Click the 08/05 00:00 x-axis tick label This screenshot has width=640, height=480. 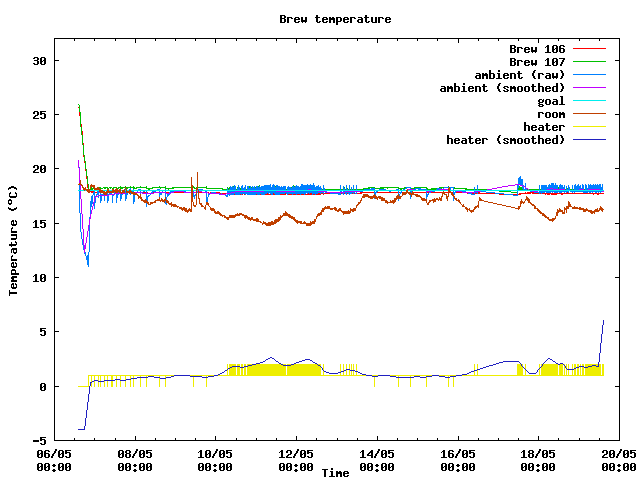coord(134,459)
